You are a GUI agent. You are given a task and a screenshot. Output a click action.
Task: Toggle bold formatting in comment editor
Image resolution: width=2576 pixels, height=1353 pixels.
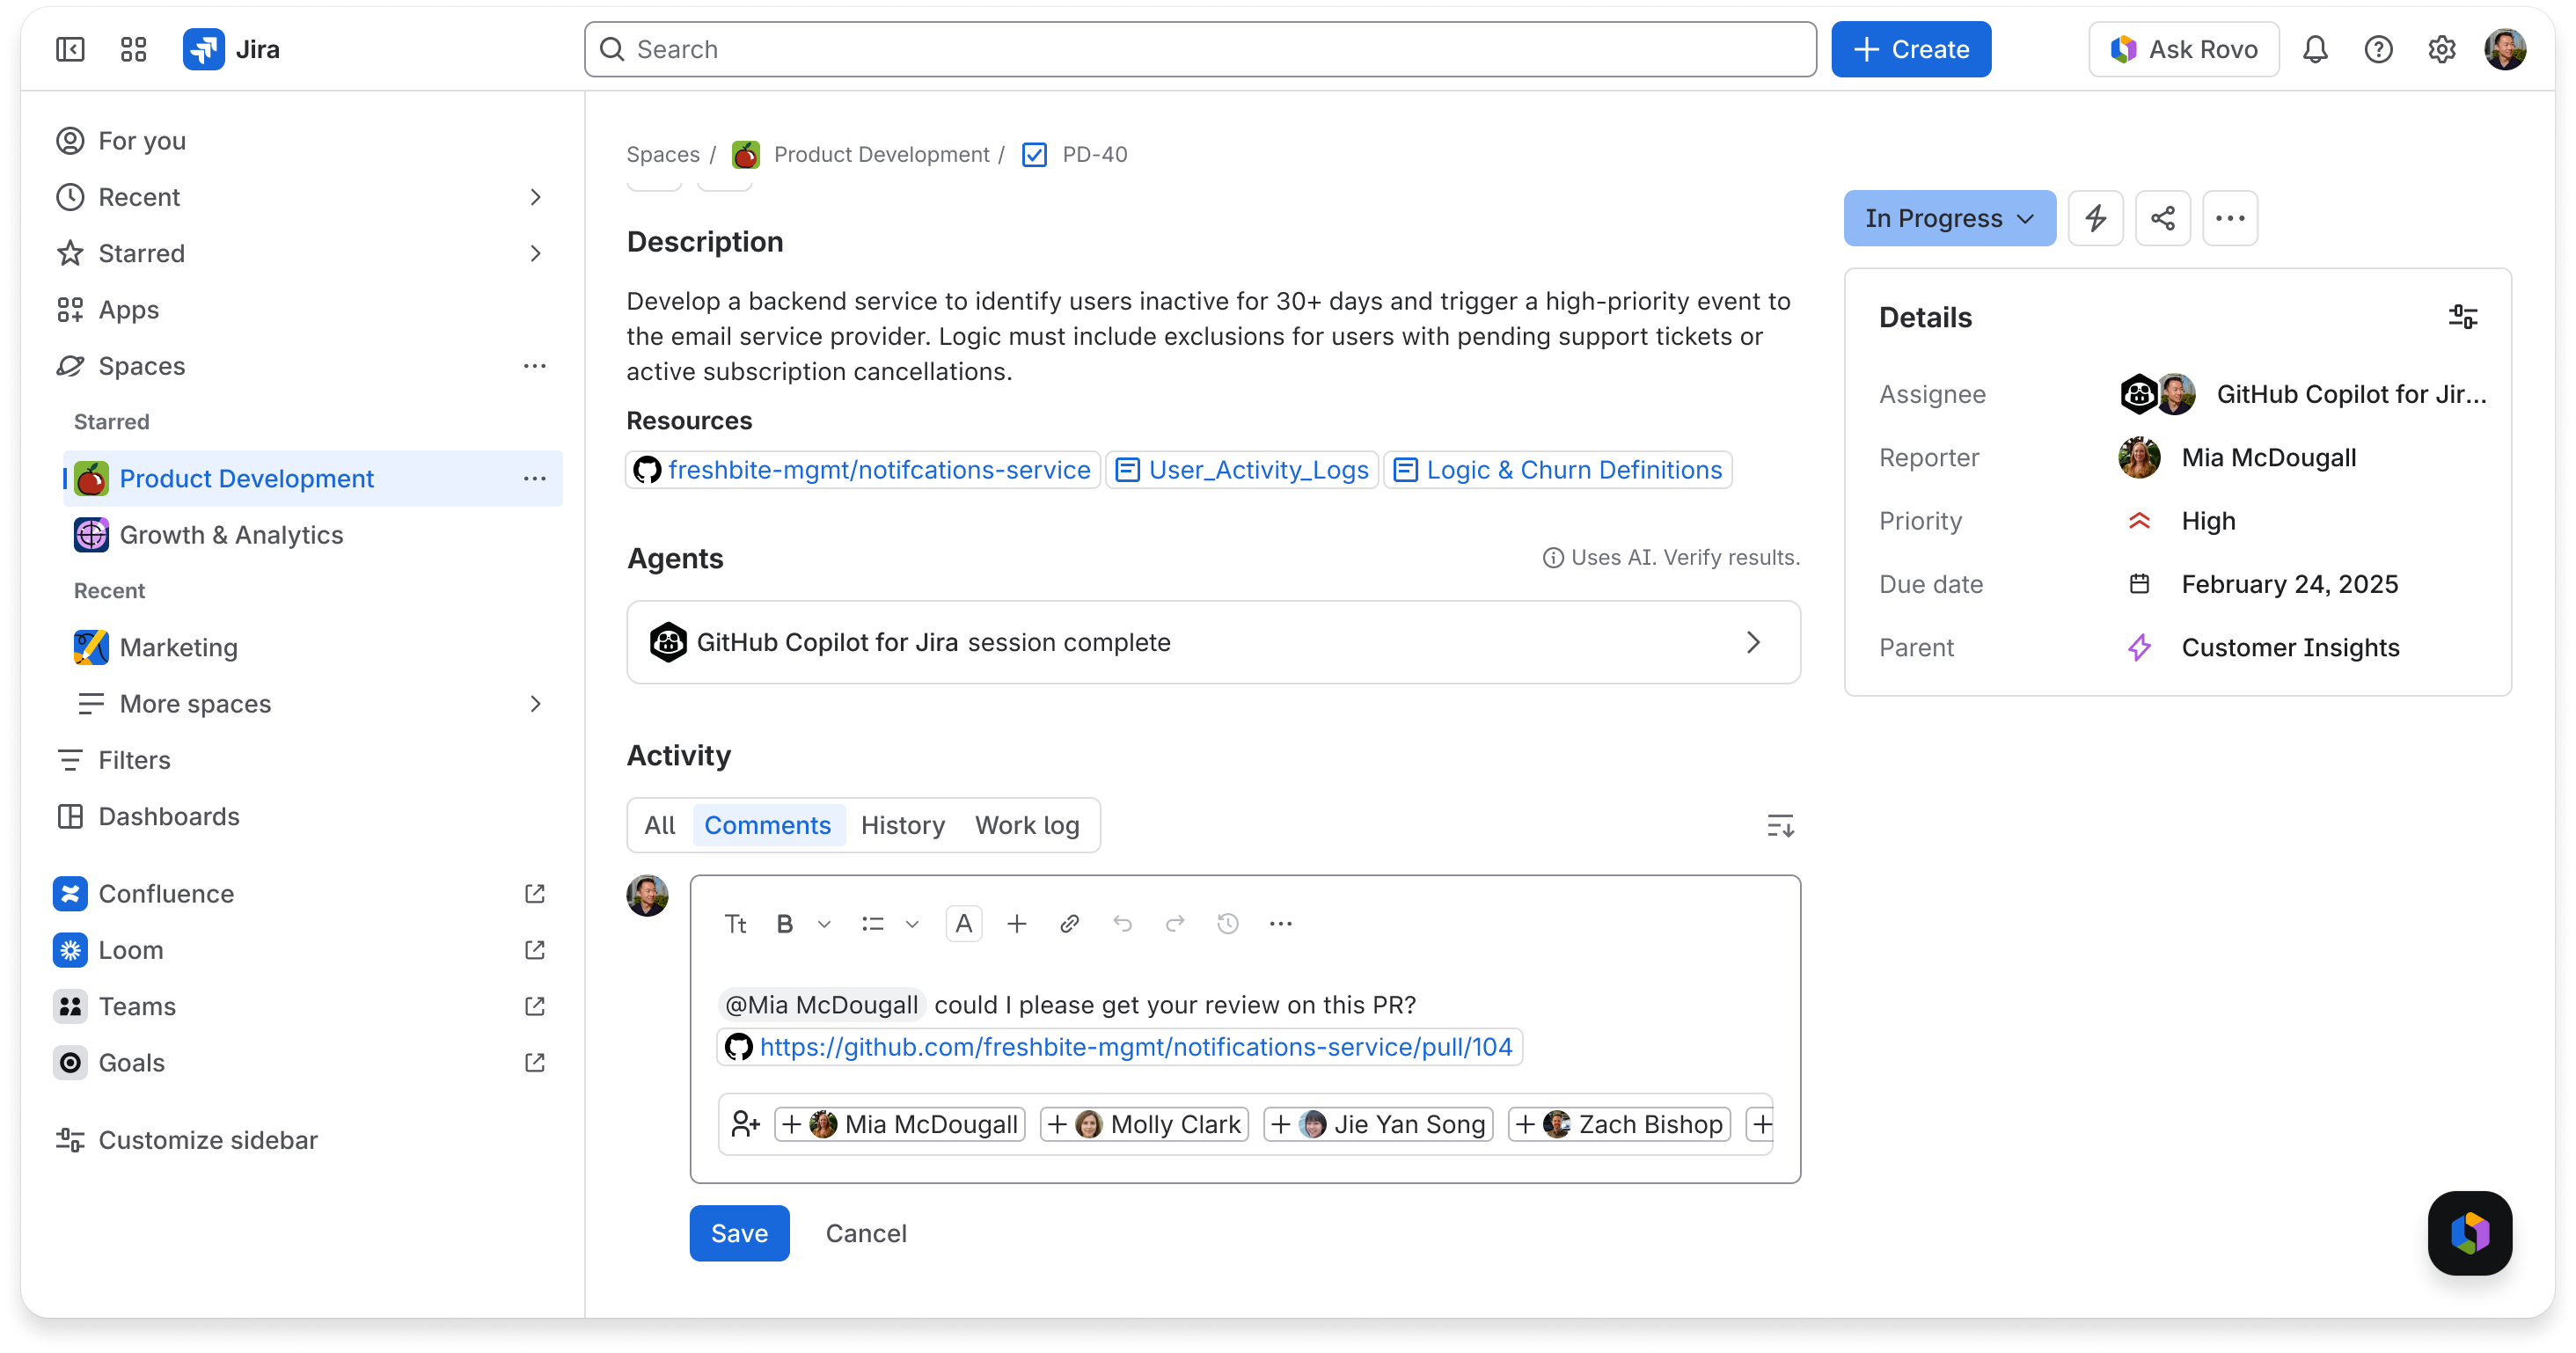tap(785, 924)
